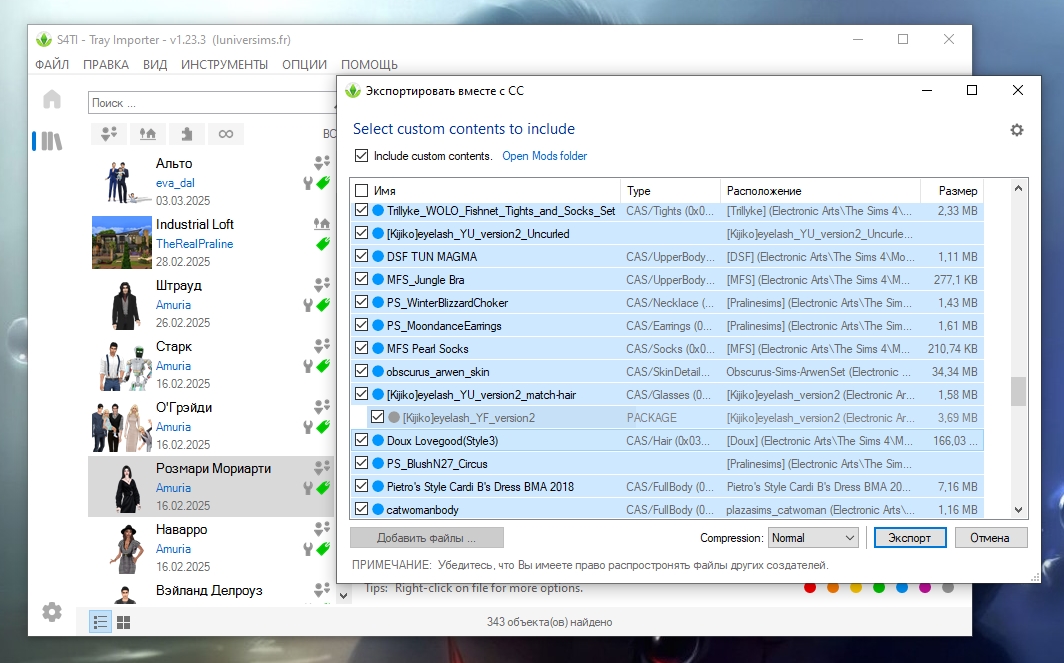The image size is (1064, 663).
Task: Open the home icon in main window sidebar
Action: click(x=52, y=99)
